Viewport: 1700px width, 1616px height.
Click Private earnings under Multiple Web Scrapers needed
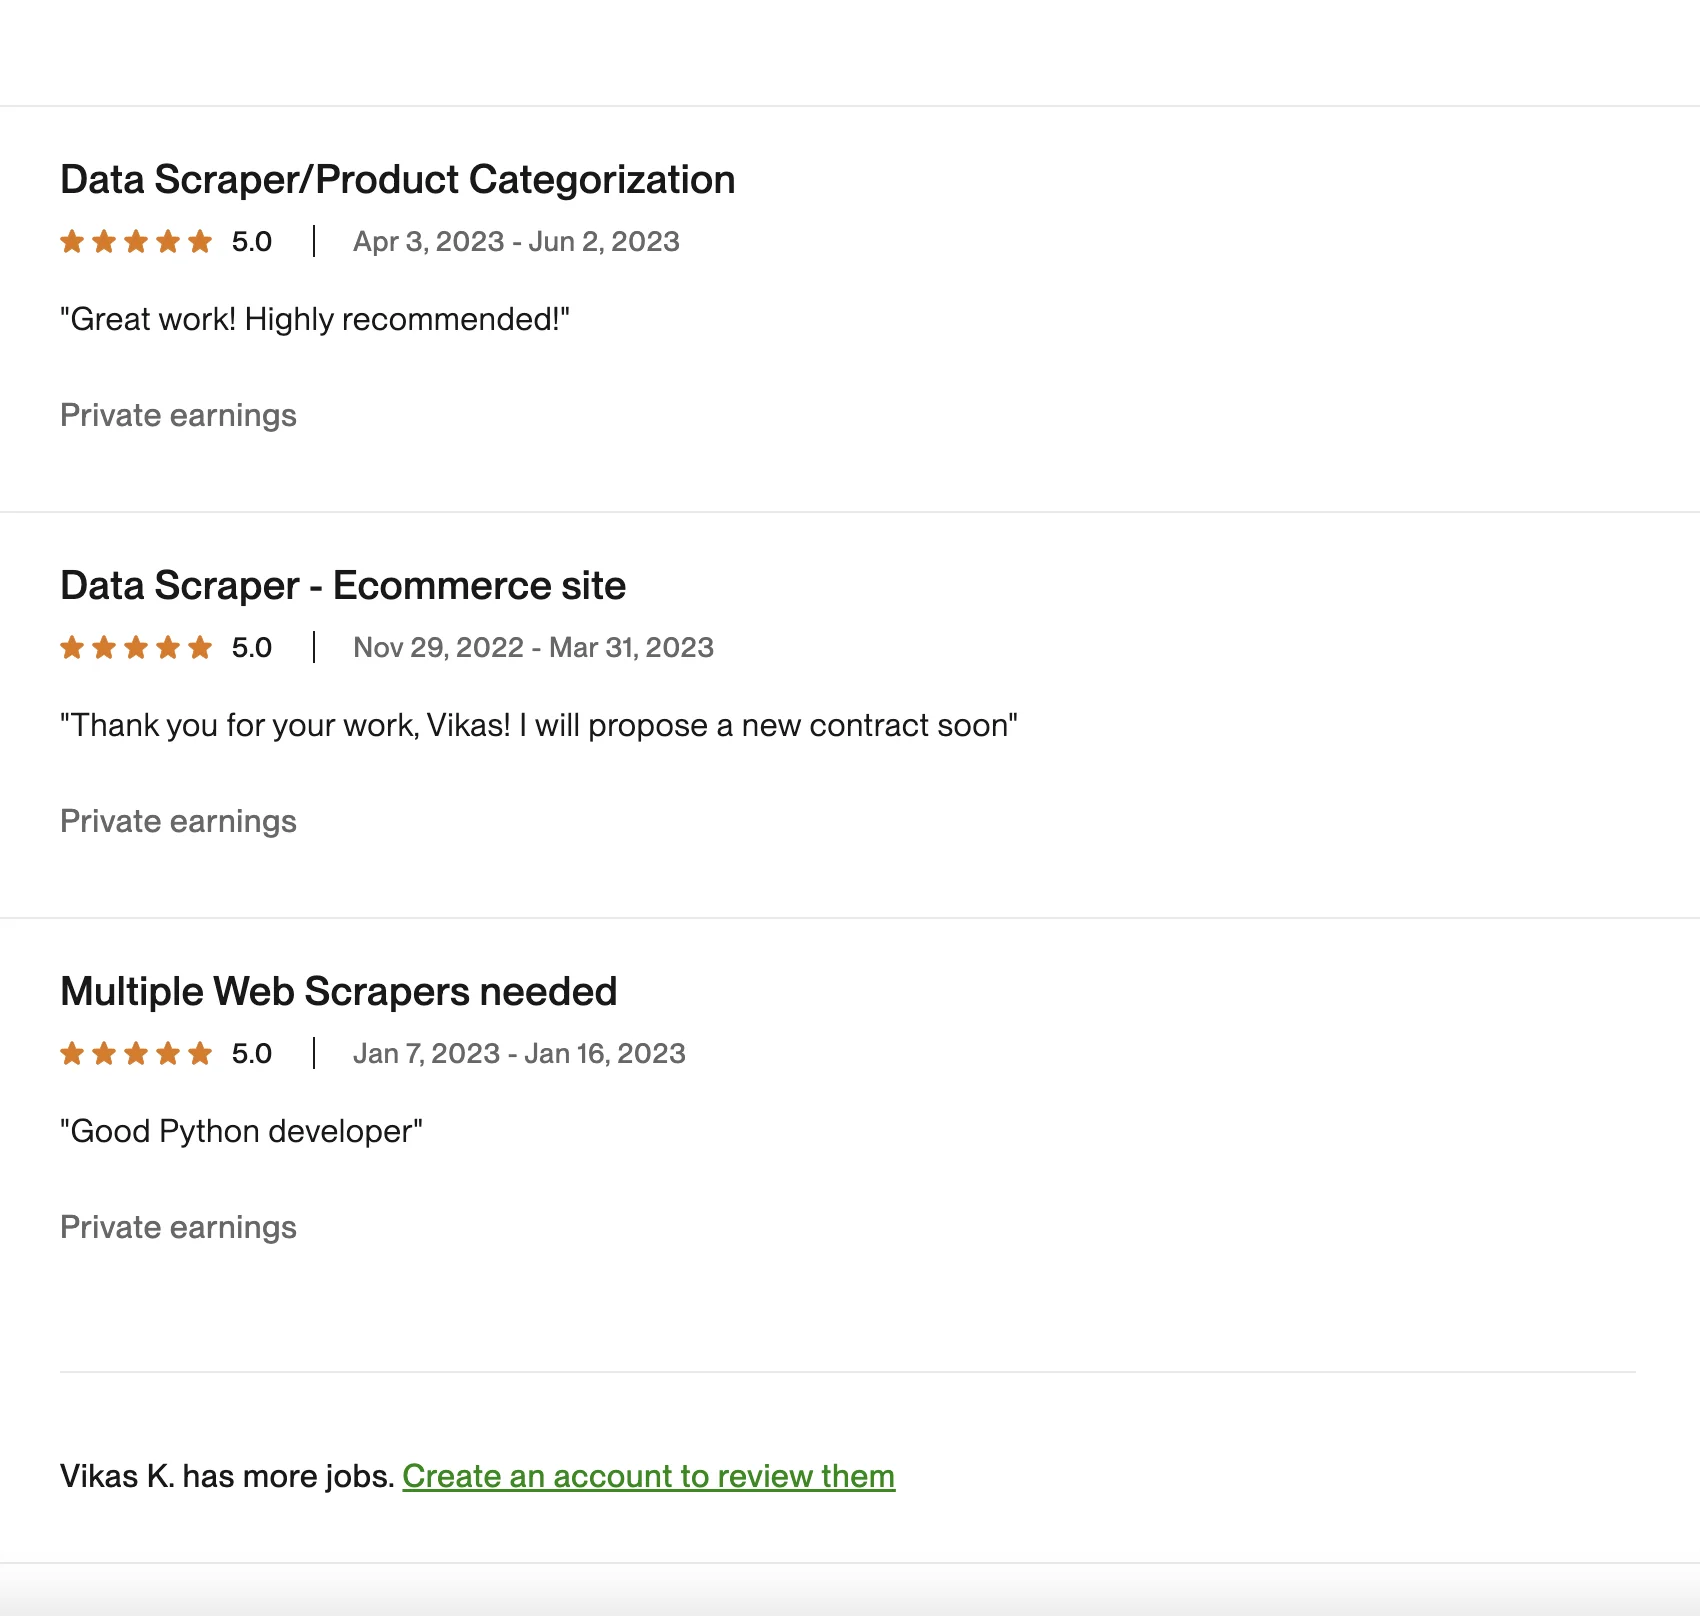178,1228
